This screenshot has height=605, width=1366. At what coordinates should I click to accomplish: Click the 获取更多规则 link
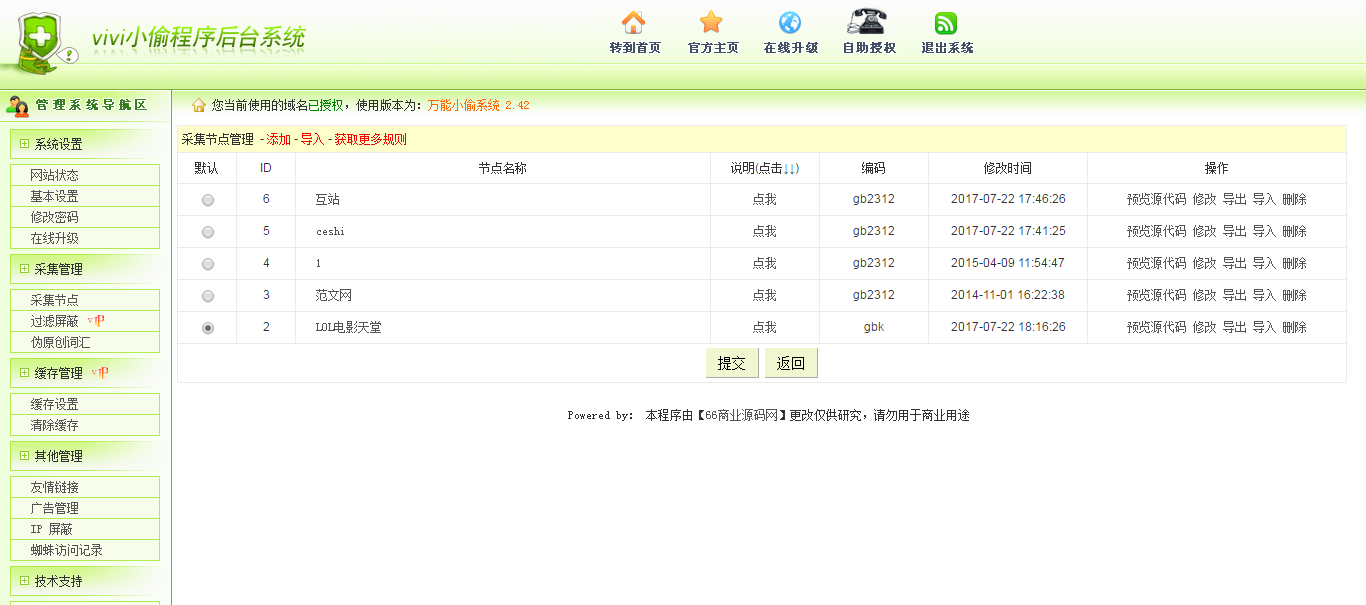pyautogui.click(x=370, y=140)
